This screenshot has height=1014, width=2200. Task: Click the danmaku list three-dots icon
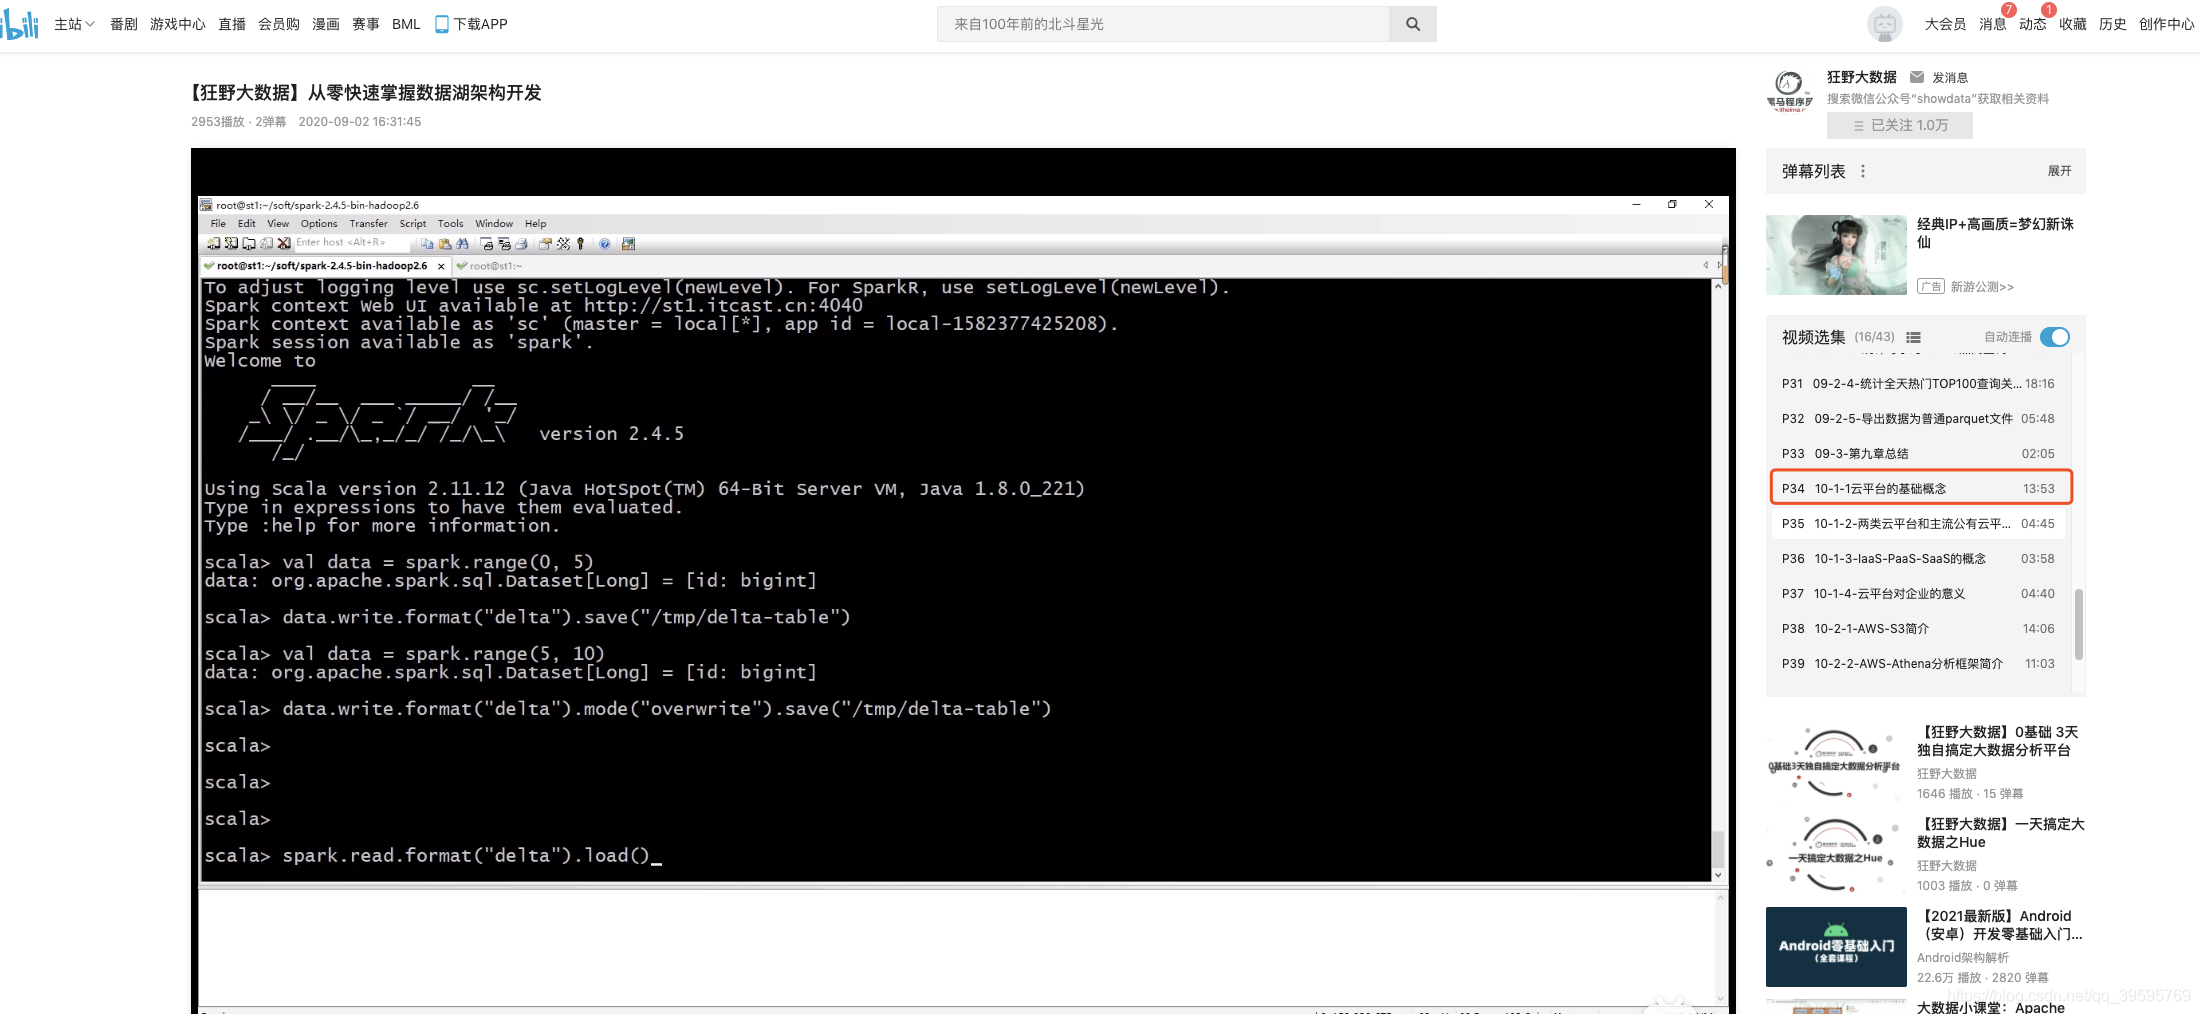coord(1862,172)
